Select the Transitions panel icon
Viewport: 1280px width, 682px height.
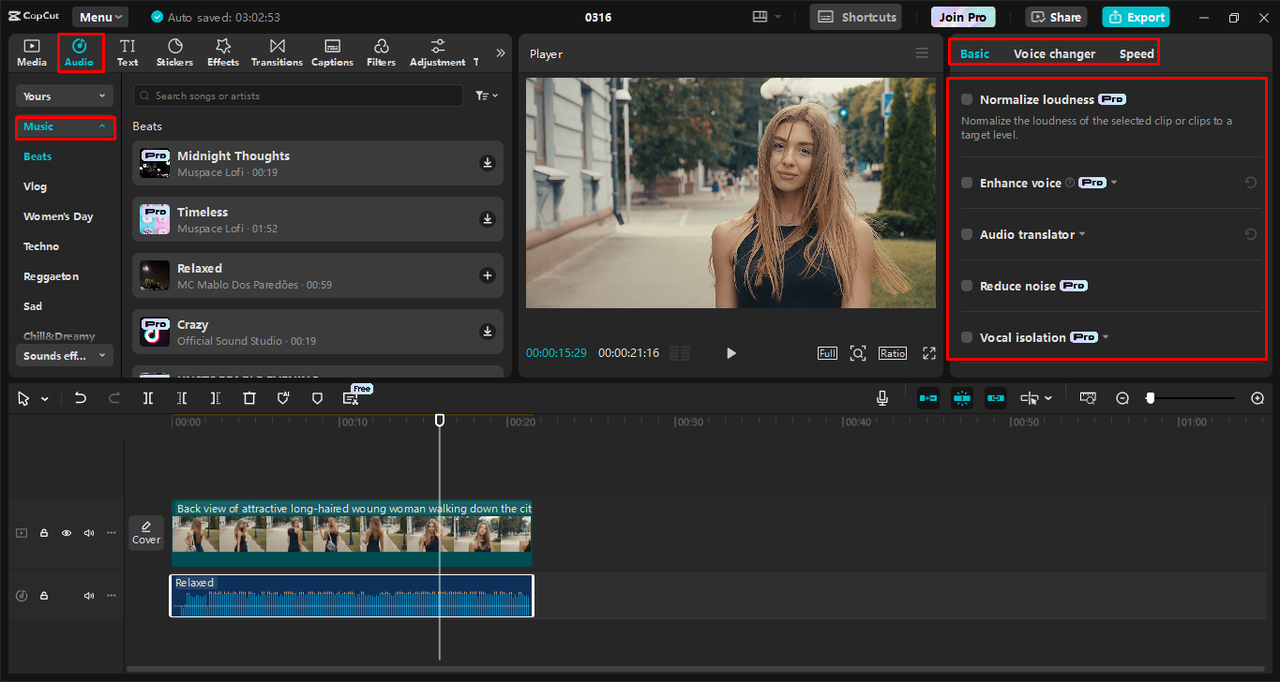pyautogui.click(x=276, y=52)
